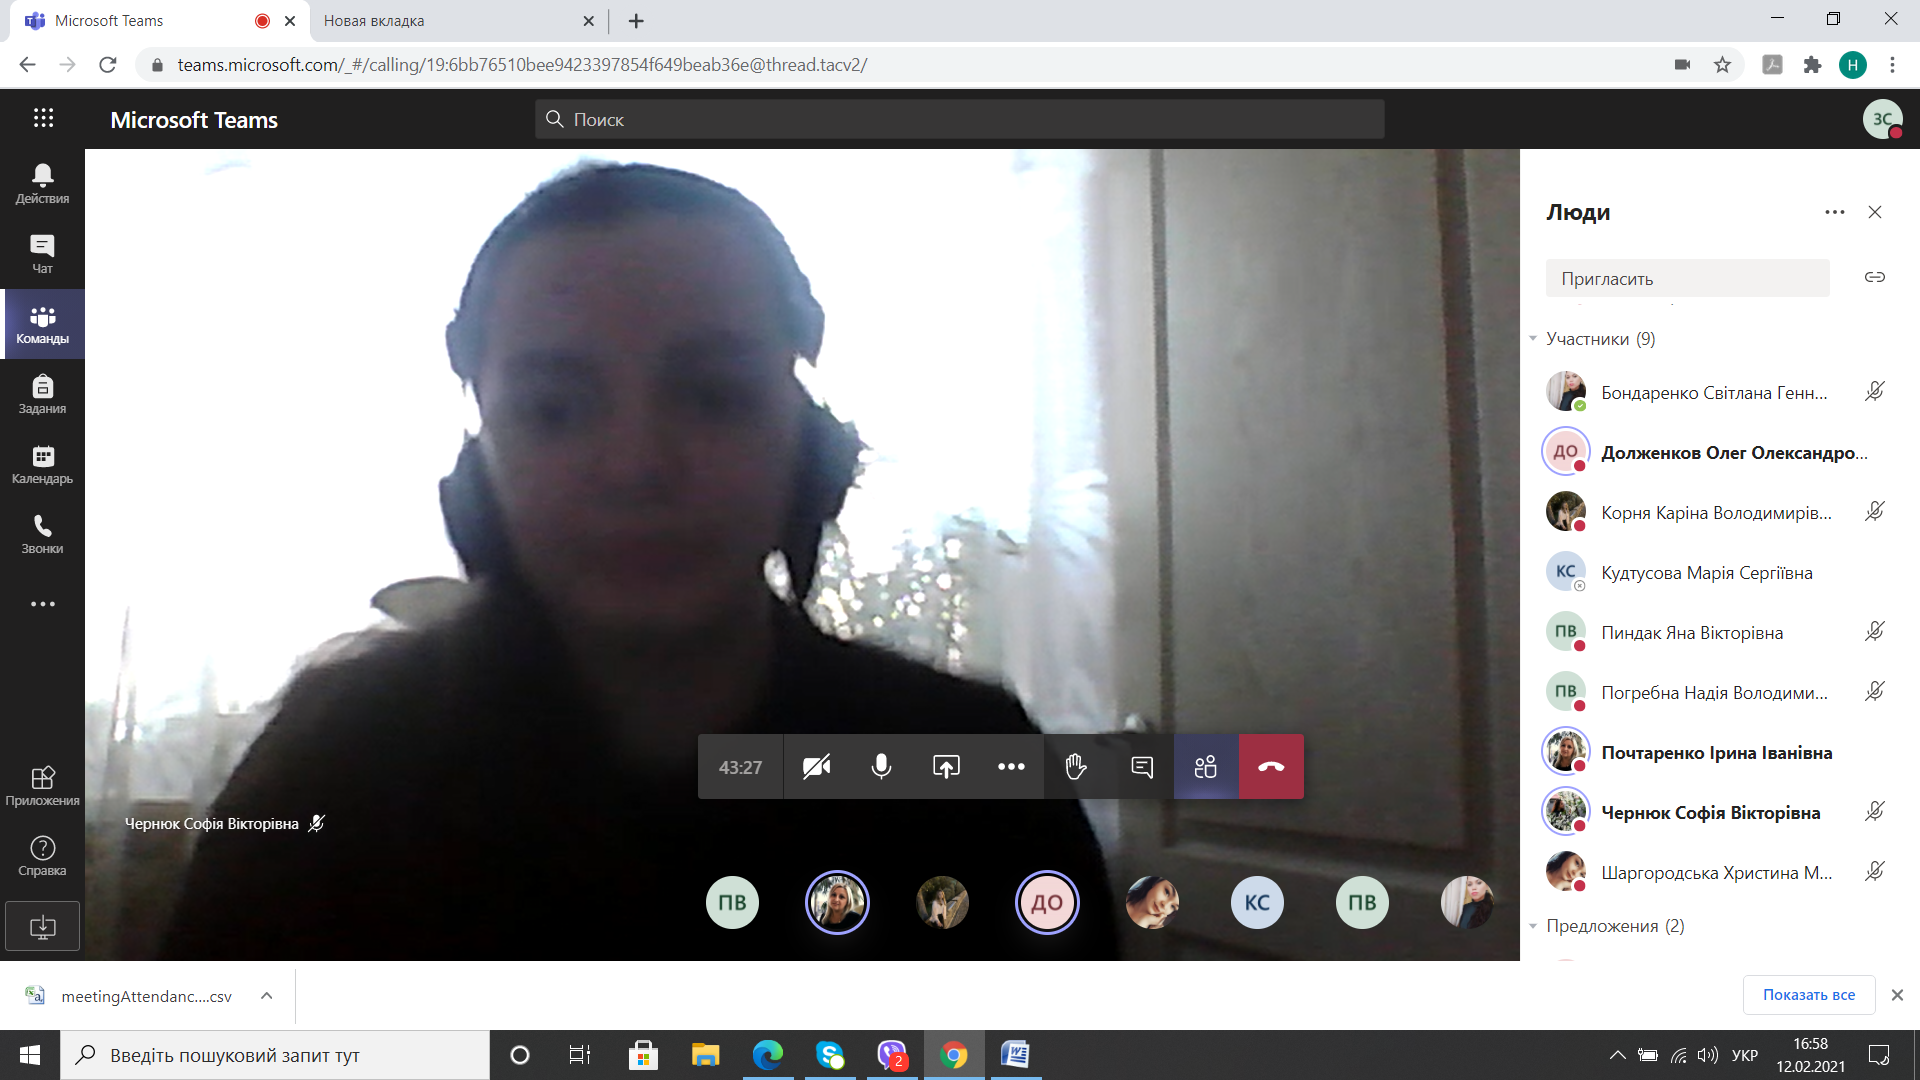This screenshot has height=1080, width=1920.
Task: Select participant Кудтусова Марія Сергіївна
Action: click(1706, 573)
